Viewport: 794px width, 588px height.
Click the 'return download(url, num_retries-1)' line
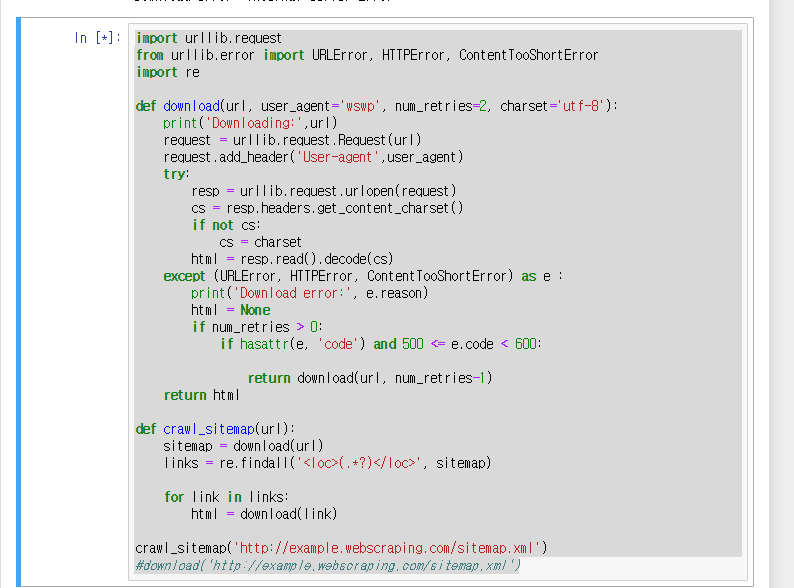pyautogui.click(x=370, y=378)
